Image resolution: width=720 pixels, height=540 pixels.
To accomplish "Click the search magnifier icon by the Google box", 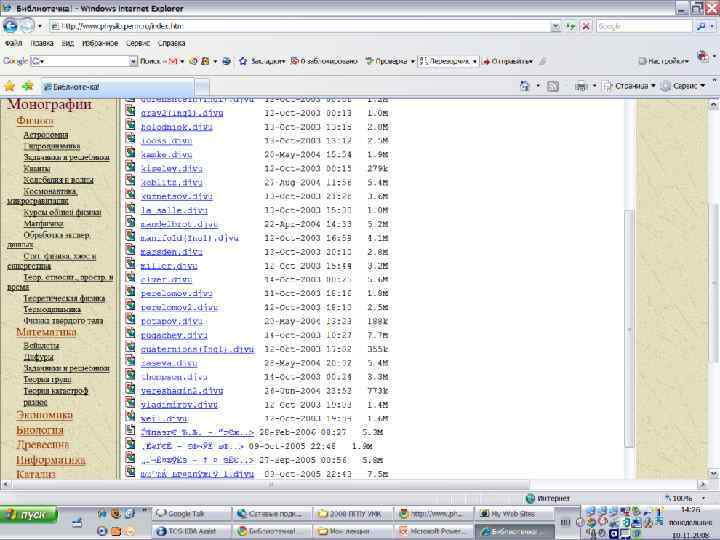I will pyautogui.click(x=701, y=27).
